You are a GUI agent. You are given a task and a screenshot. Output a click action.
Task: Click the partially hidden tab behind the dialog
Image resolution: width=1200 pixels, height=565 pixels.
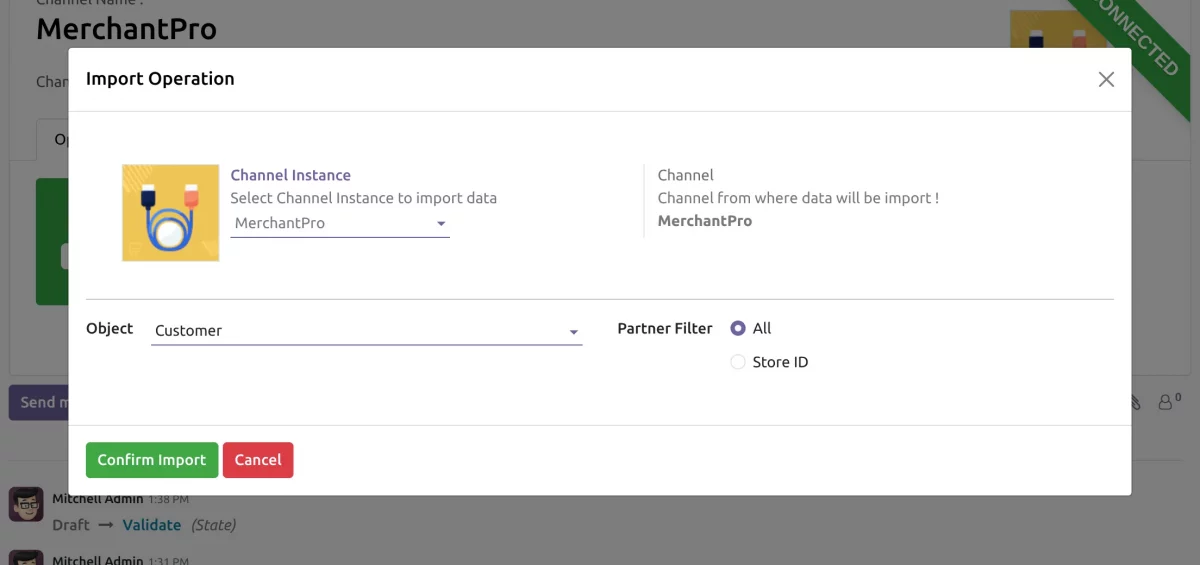point(52,139)
